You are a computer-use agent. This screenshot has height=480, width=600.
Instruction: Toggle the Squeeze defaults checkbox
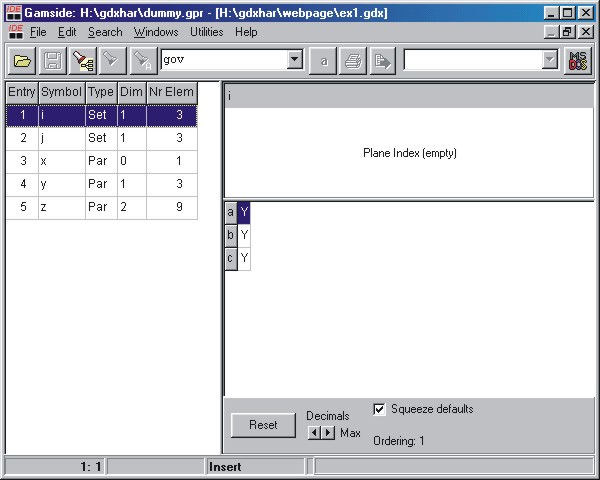click(x=379, y=409)
